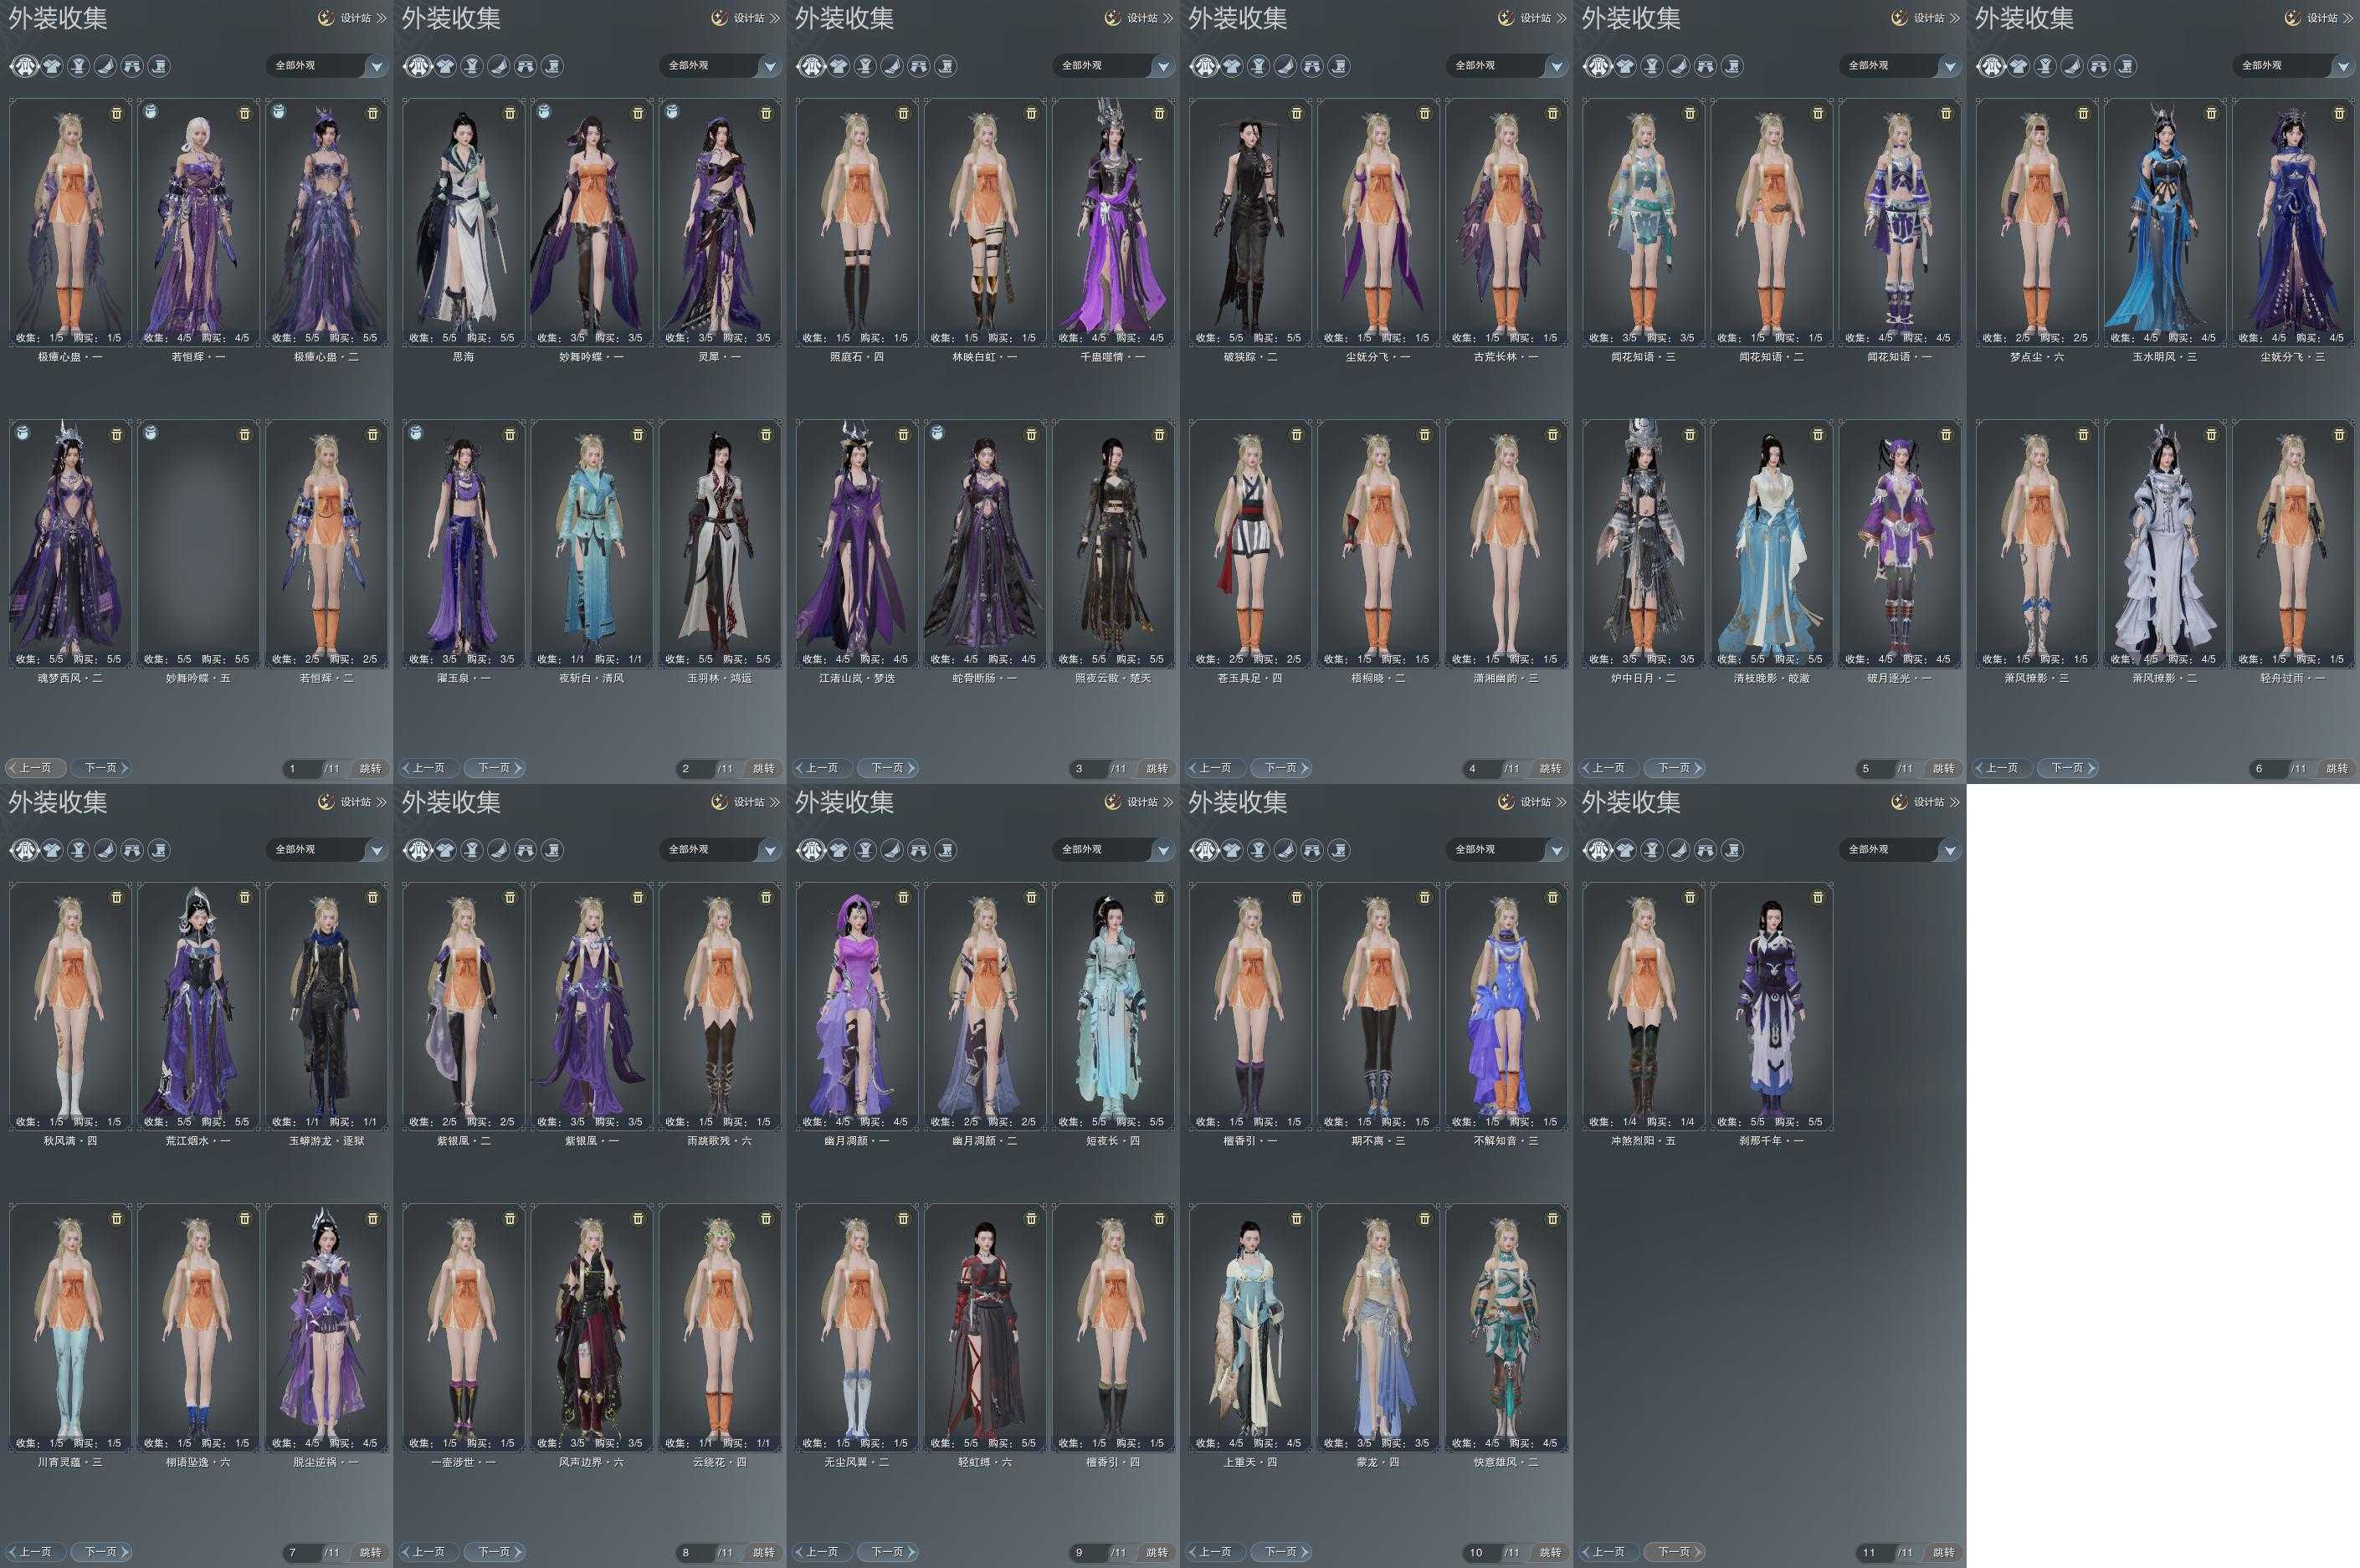This screenshot has width=2360, height=1568.
Task: Select top-garment category icon on page 4 panel
Action: pos(1232,66)
